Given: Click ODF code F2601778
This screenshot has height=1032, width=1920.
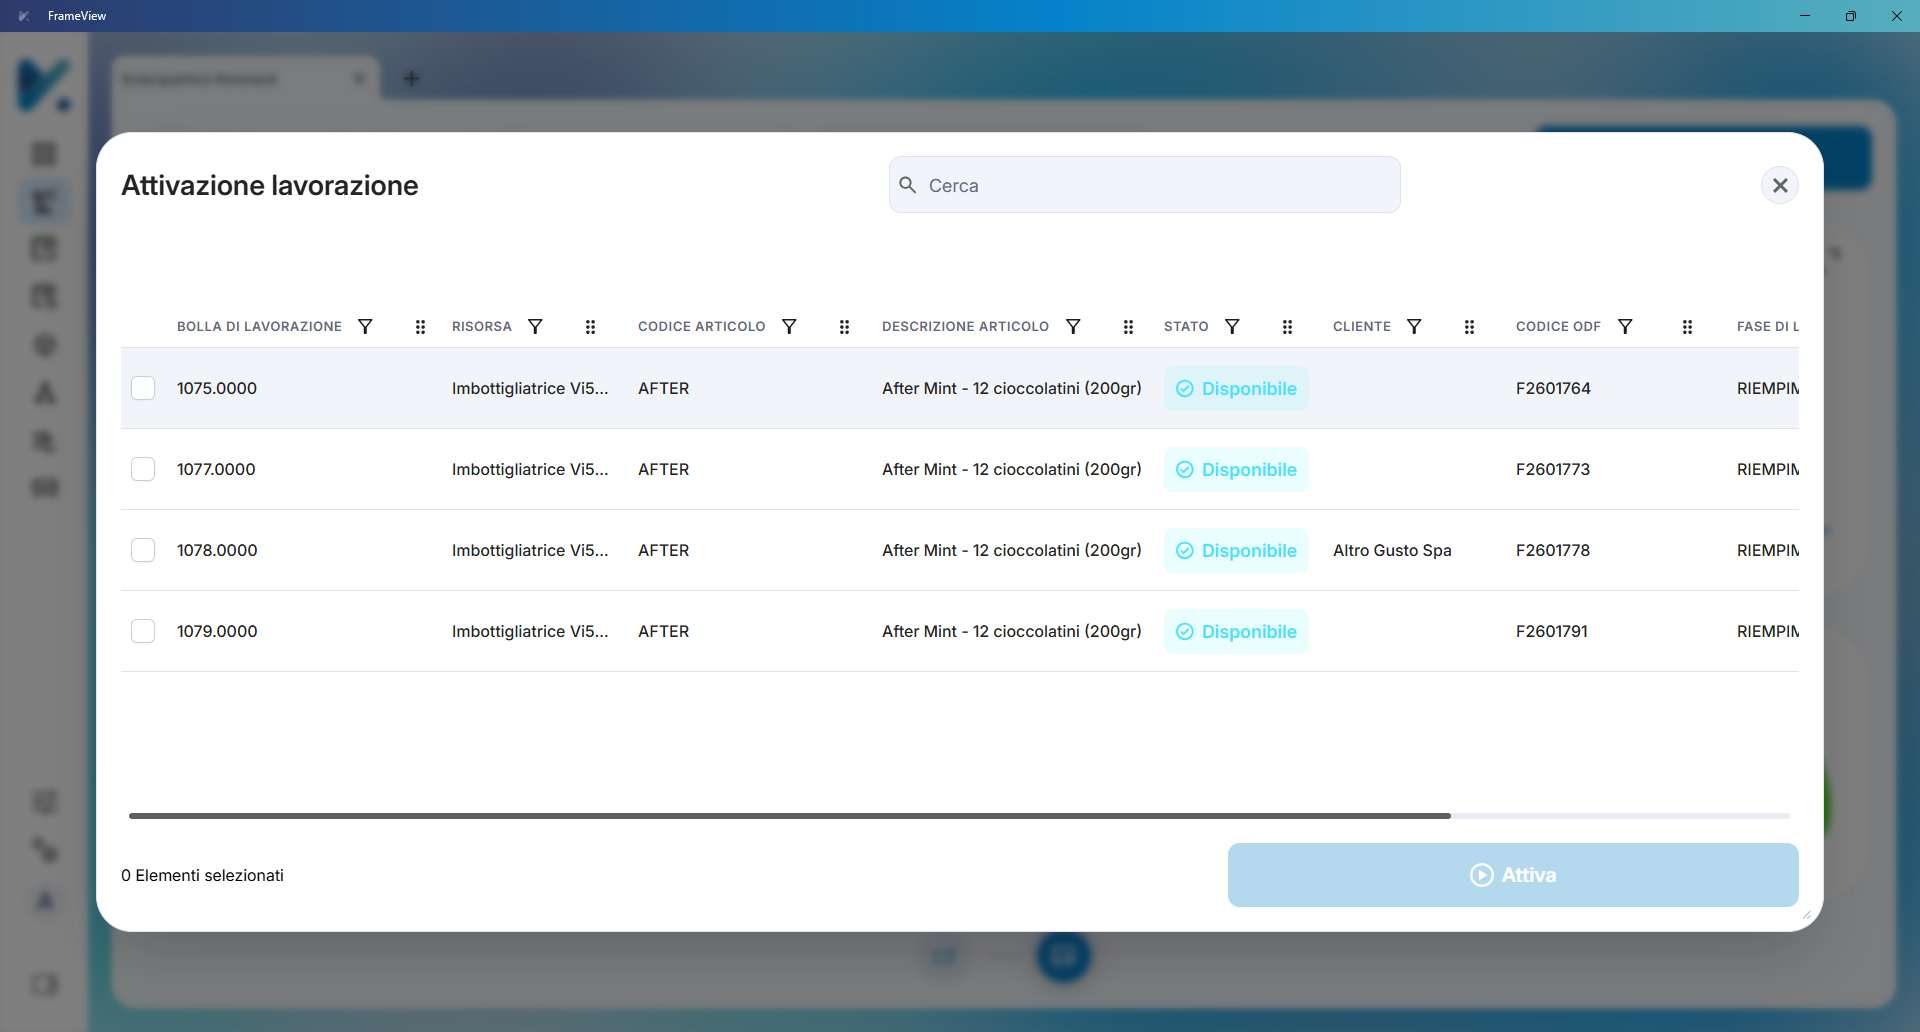Looking at the screenshot, I should 1553,550.
